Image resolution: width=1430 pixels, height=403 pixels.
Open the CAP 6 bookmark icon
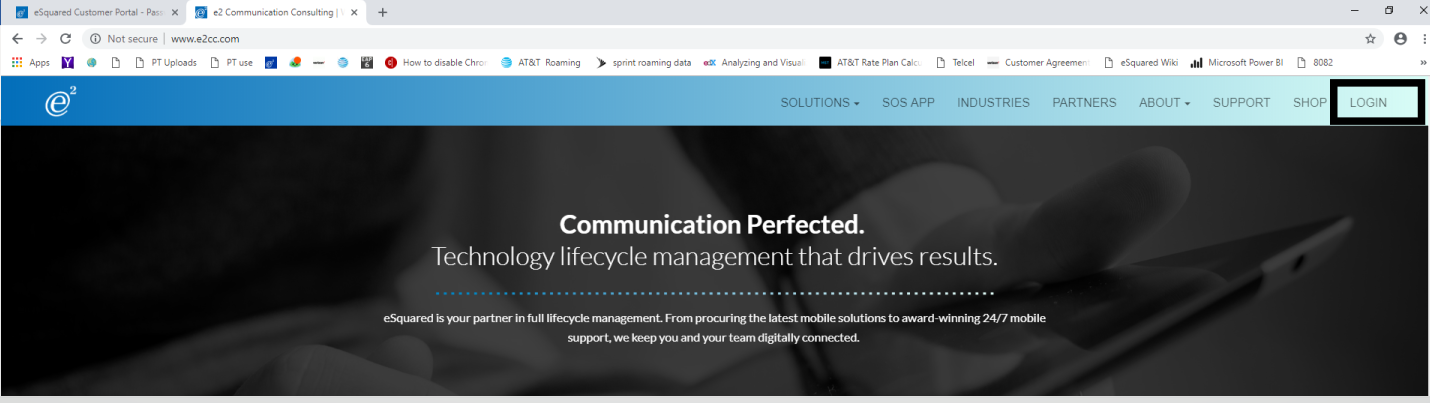coord(367,62)
